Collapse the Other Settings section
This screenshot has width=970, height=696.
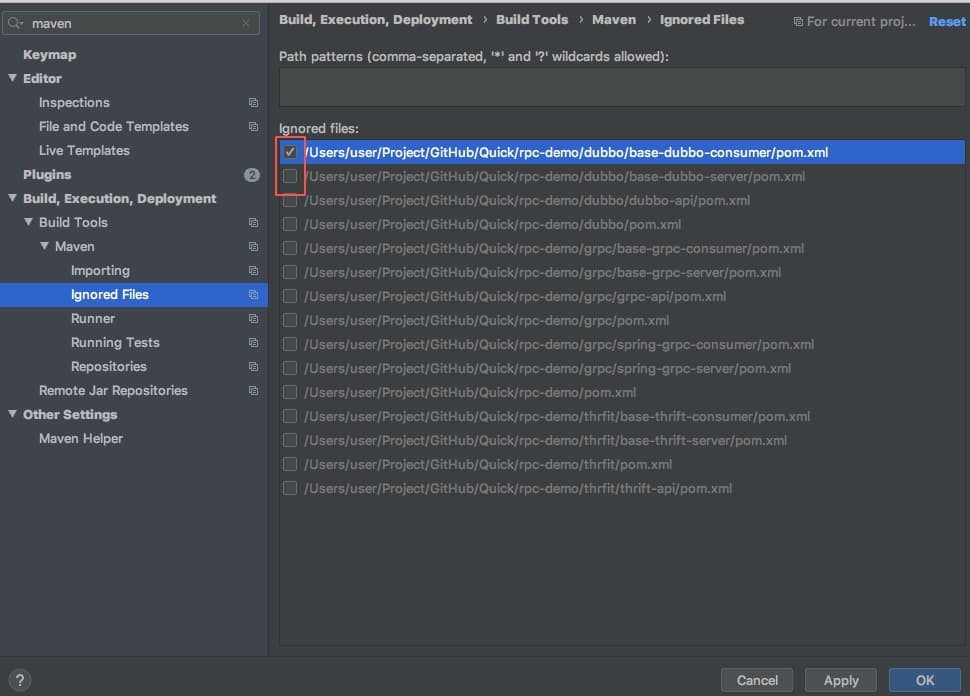point(12,415)
